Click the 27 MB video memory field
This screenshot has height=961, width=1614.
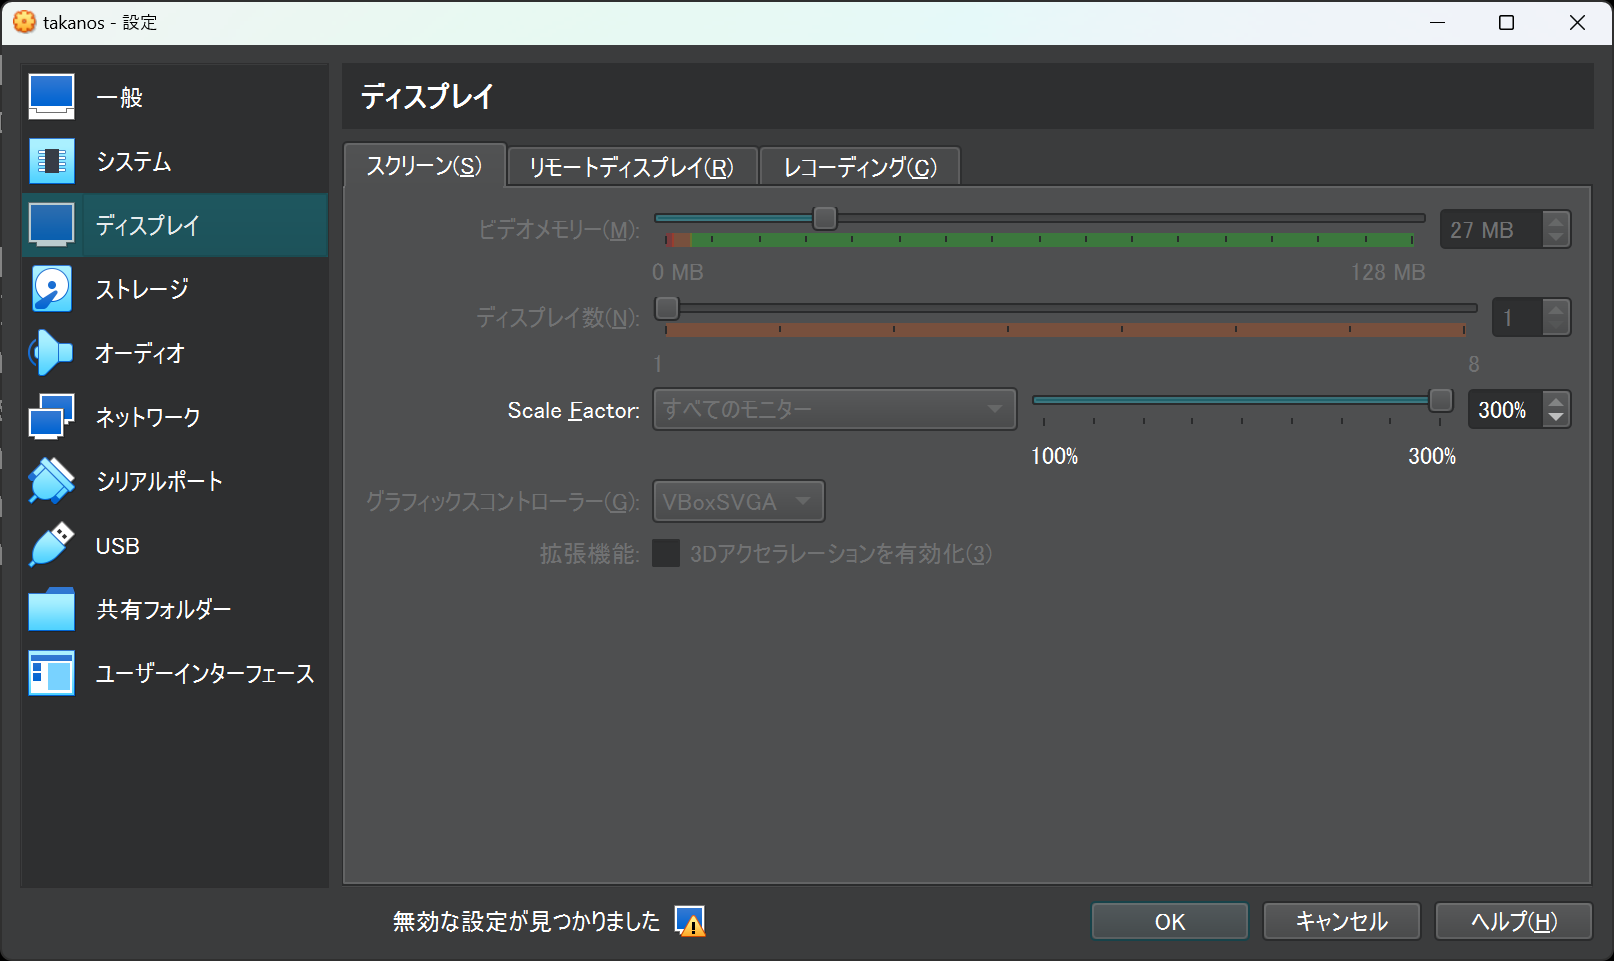(1494, 229)
